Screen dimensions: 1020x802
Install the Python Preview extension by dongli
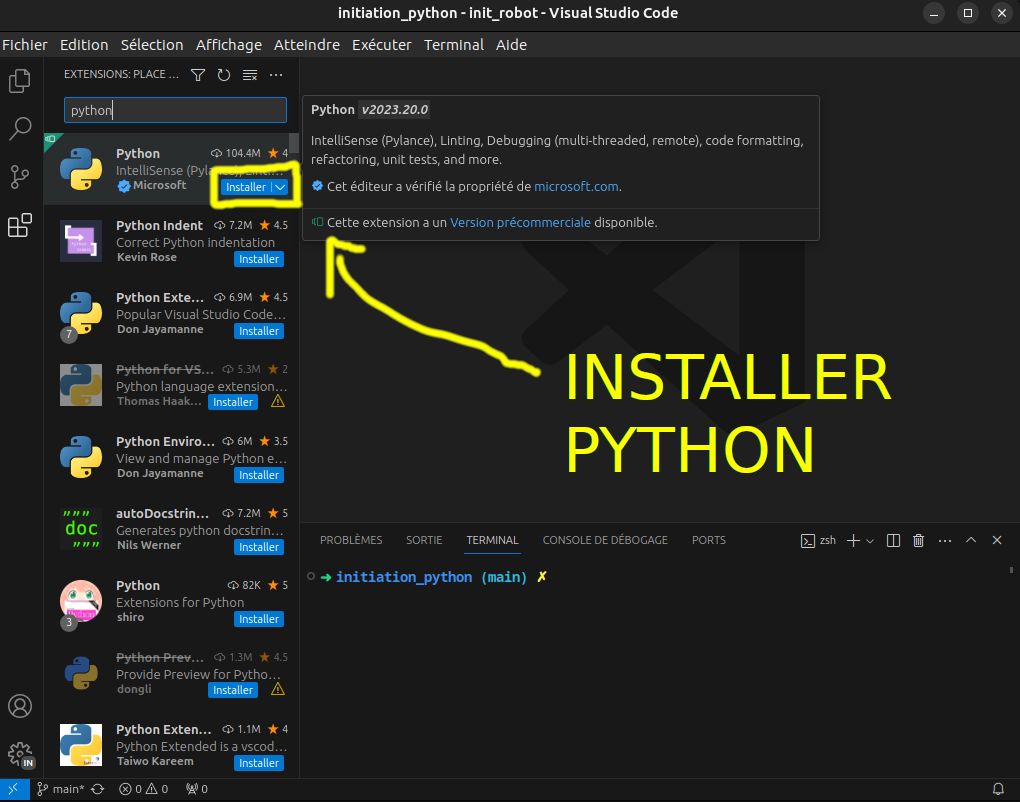tap(233, 690)
